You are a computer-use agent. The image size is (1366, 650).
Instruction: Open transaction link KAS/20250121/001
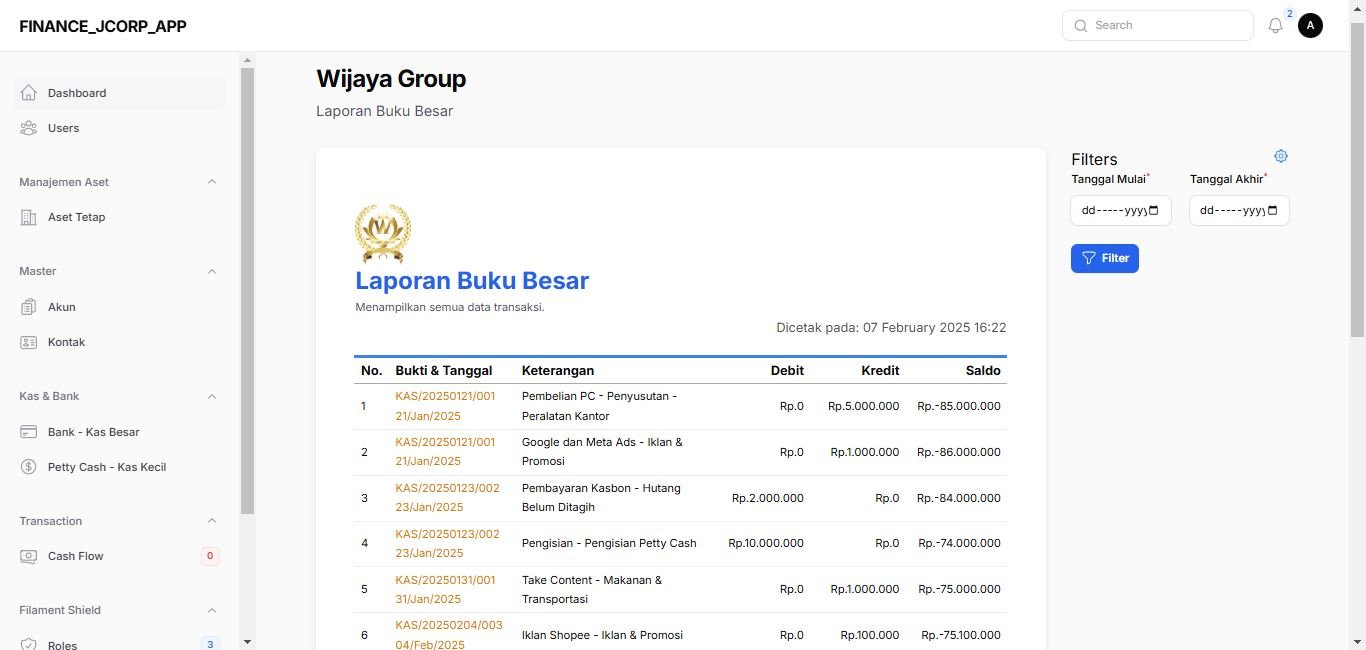tap(445, 396)
